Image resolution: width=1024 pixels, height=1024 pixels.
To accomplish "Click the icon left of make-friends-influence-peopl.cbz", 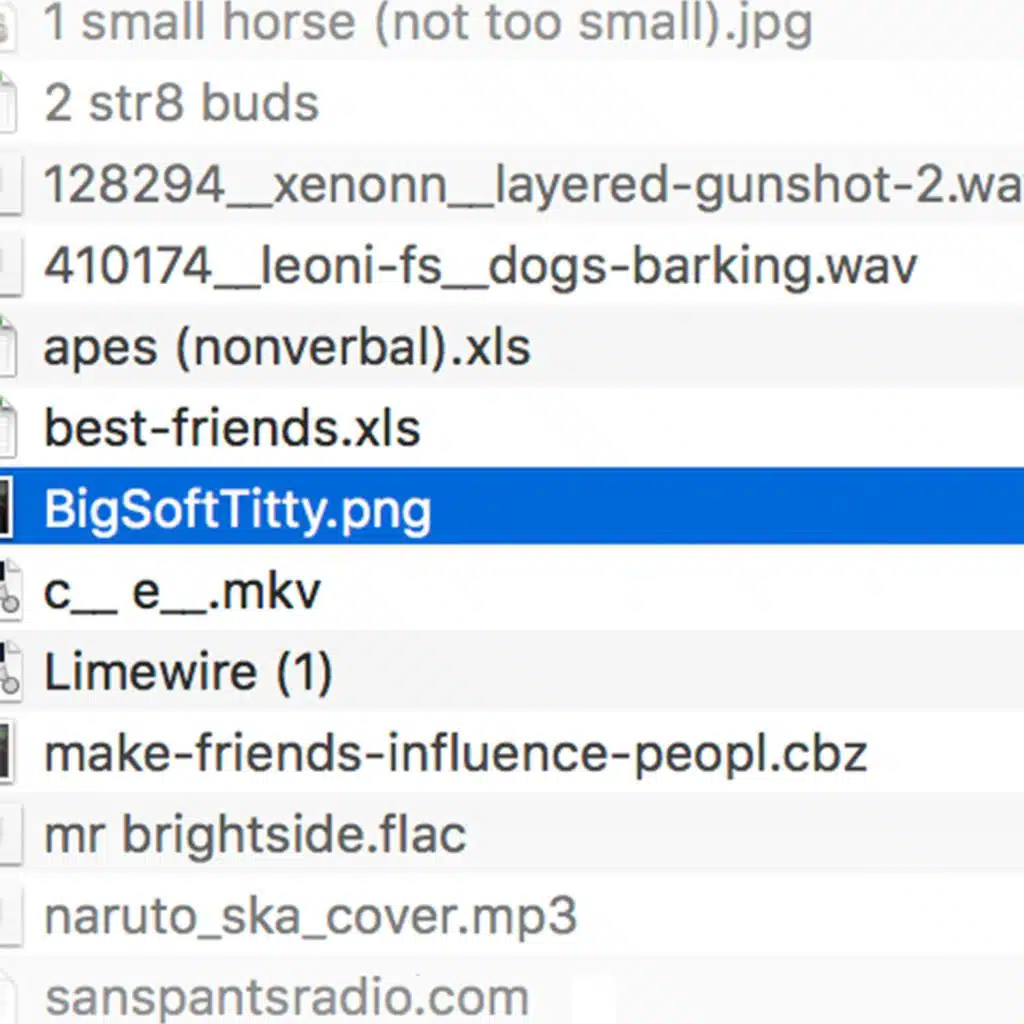I will tap(7, 753).
